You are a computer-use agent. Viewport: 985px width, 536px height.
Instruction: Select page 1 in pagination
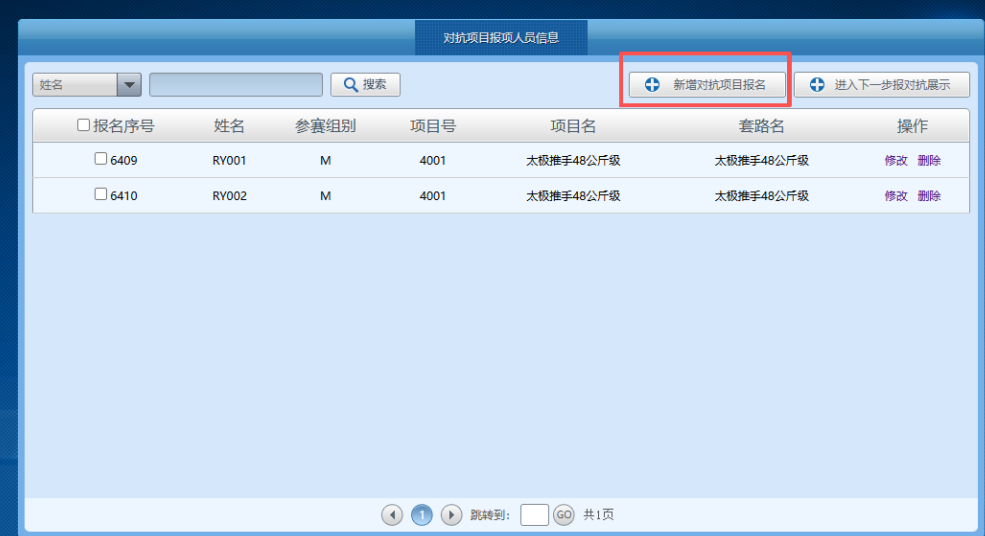pos(422,515)
